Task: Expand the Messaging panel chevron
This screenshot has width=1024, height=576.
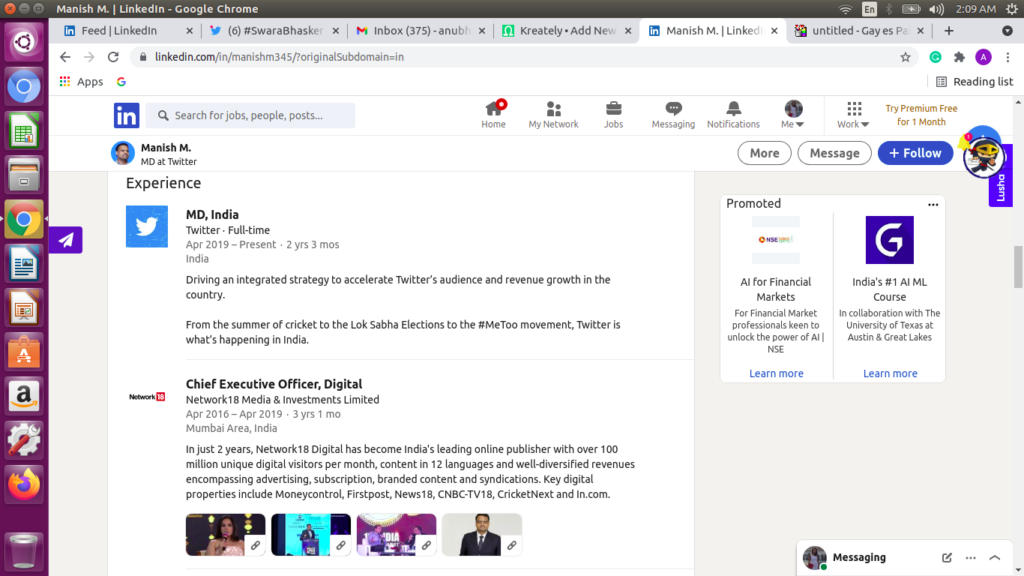Action: coord(995,558)
